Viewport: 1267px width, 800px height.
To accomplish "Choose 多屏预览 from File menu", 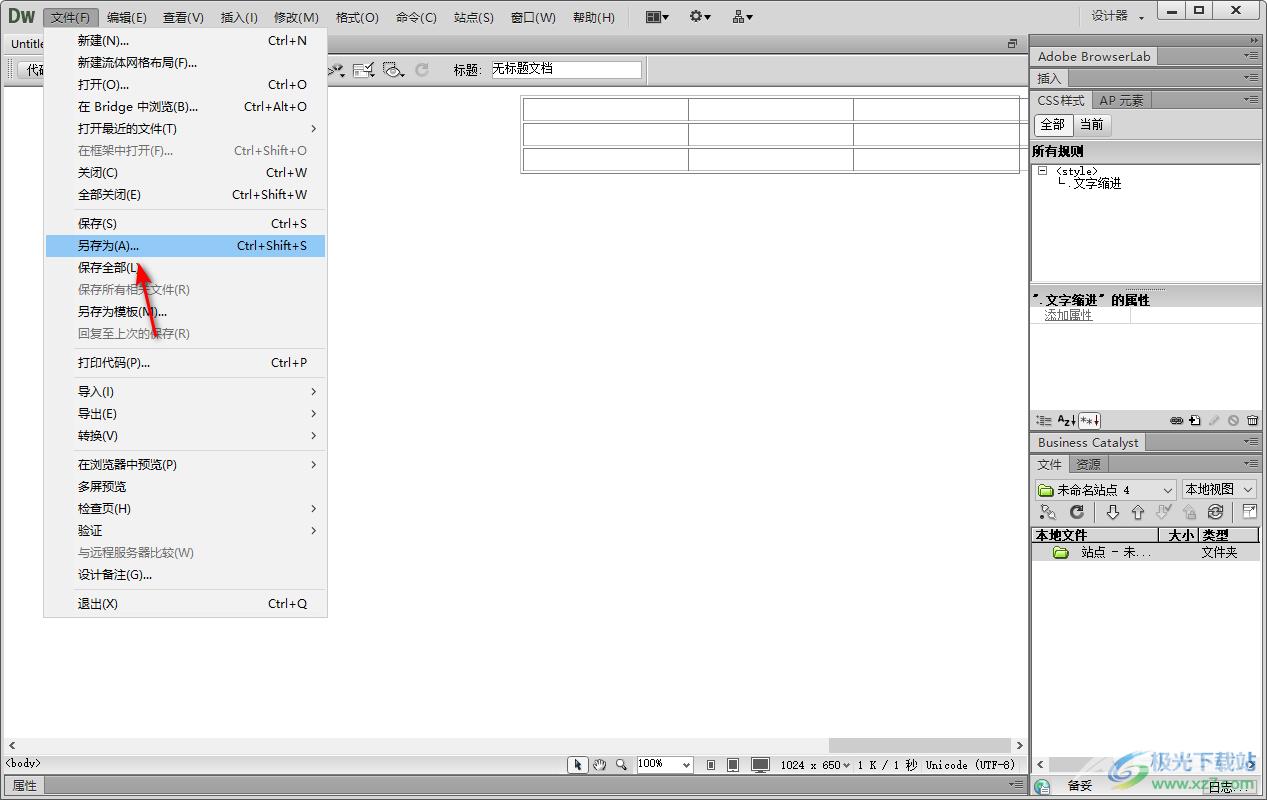I will 186,487.
